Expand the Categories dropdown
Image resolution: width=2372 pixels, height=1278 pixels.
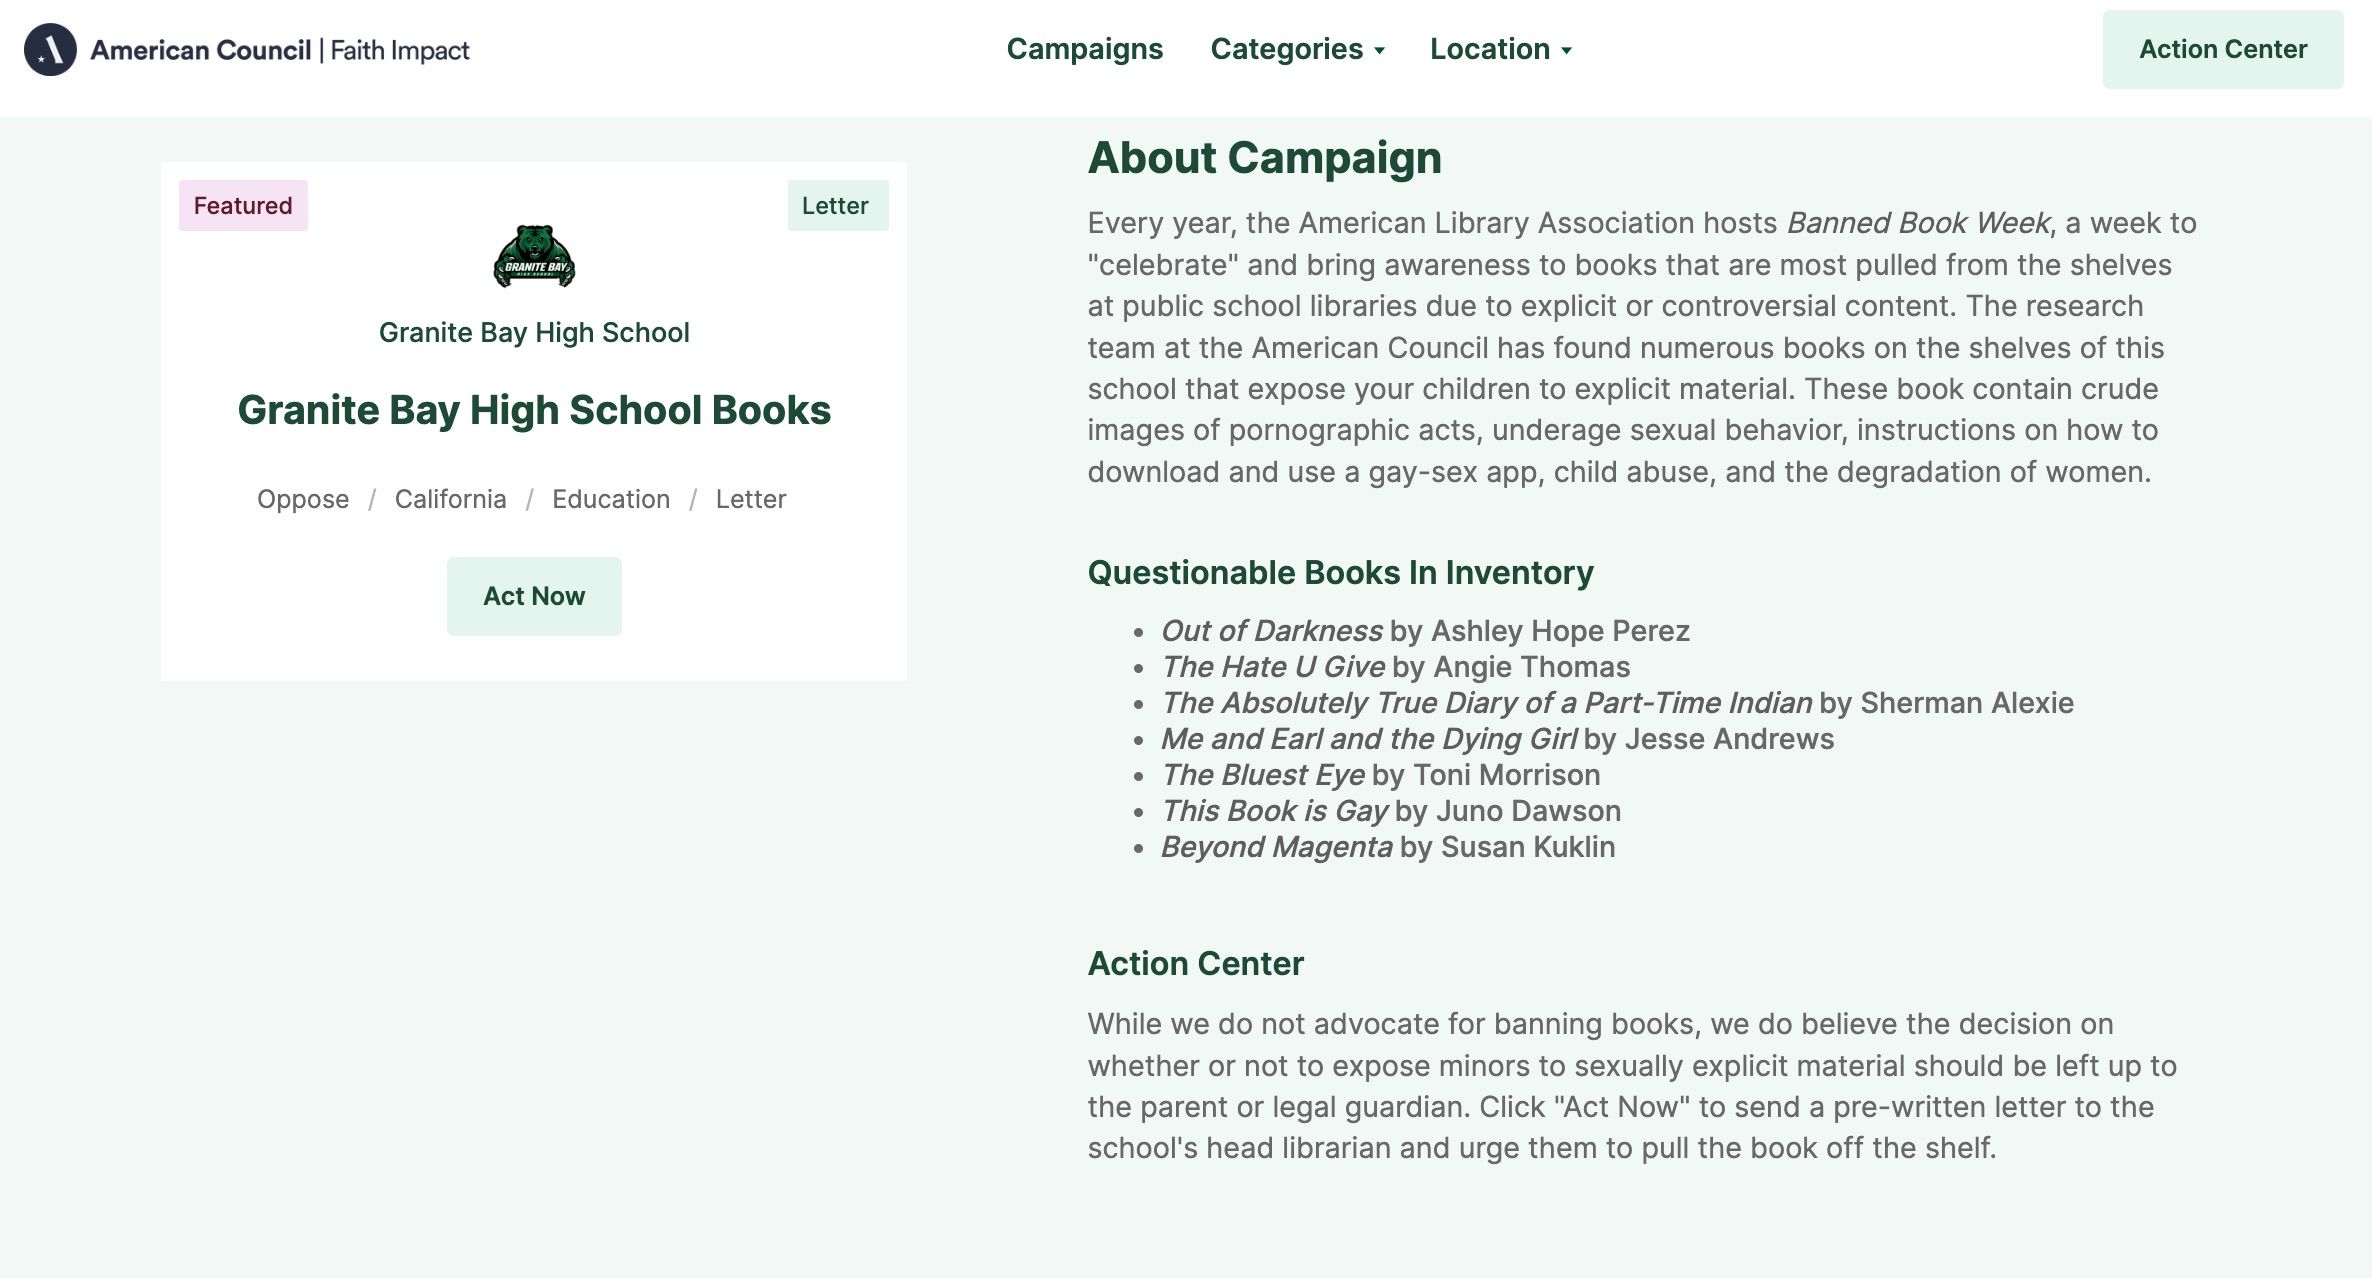click(1286, 49)
